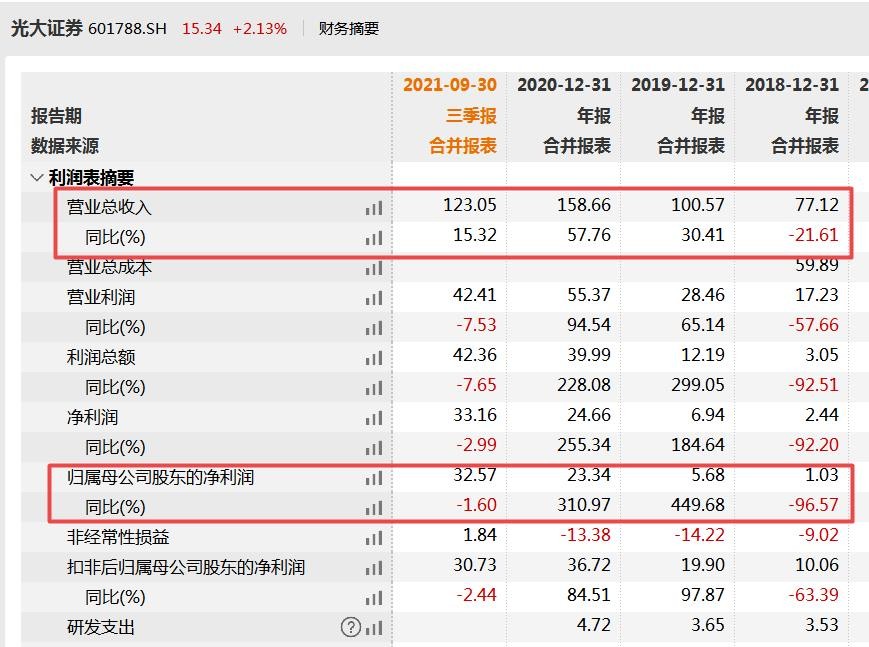Click total operating cost value 59.89
The width and height of the screenshot is (869, 647).
click(817, 265)
